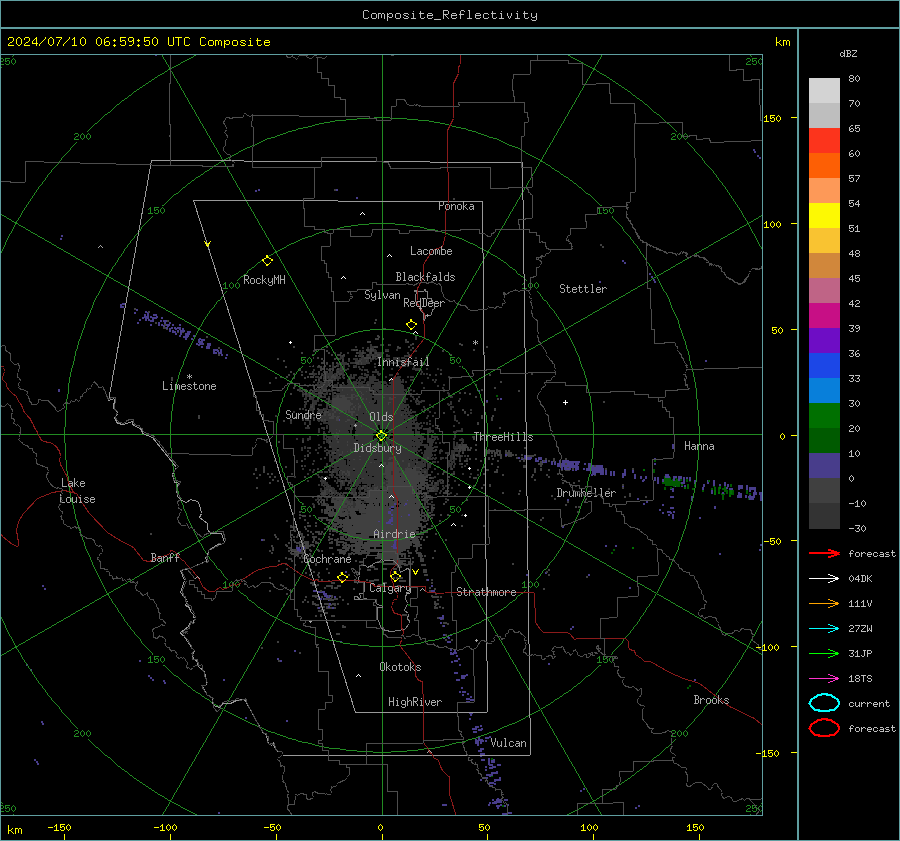Click the blue 33 dBZ color swatch
The height and width of the screenshot is (841, 900).
[824, 366]
